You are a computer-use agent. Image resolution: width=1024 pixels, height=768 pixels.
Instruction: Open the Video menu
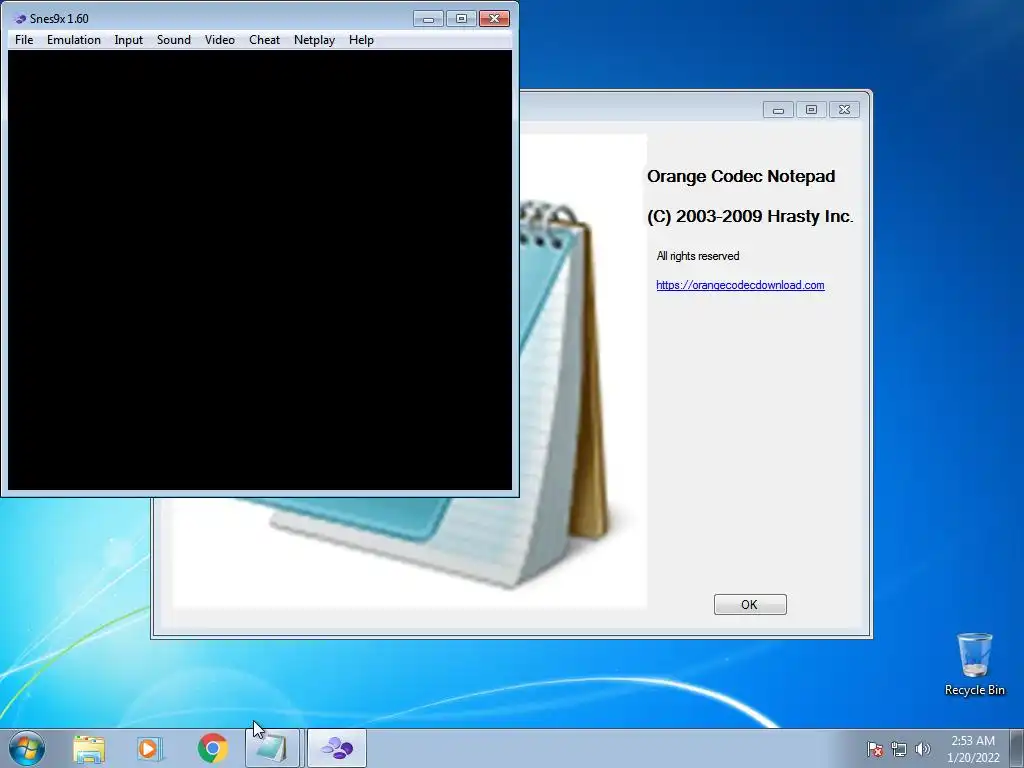(x=219, y=40)
